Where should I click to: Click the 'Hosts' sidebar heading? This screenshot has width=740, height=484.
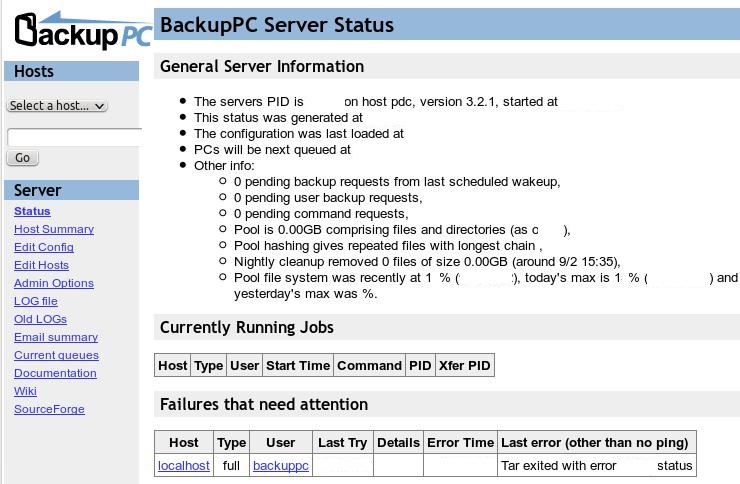tap(34, 71)
